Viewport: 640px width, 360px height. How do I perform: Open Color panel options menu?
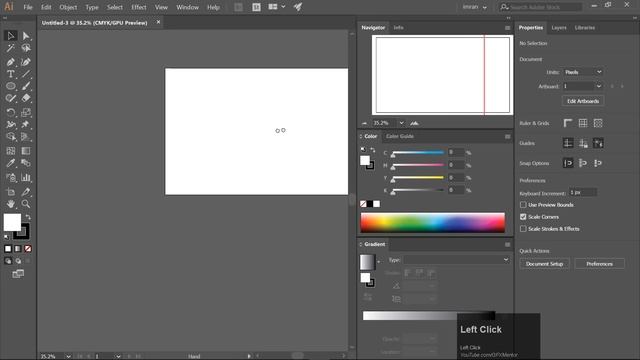pos(507,136)
